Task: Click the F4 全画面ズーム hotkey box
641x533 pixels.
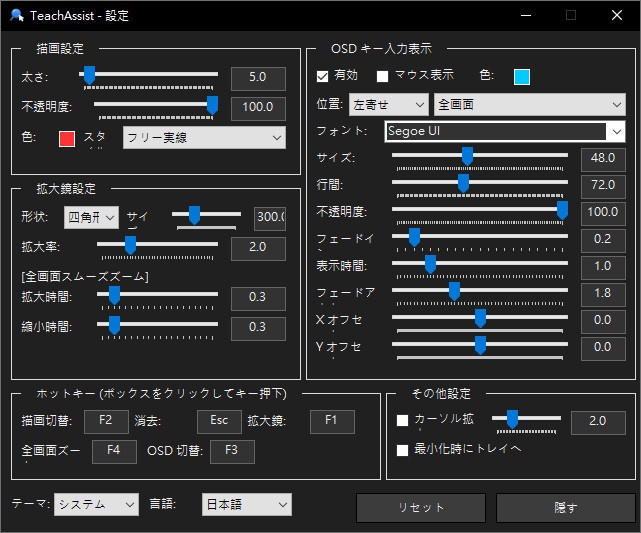Action: pyautogui.click(x=114, y=452)
